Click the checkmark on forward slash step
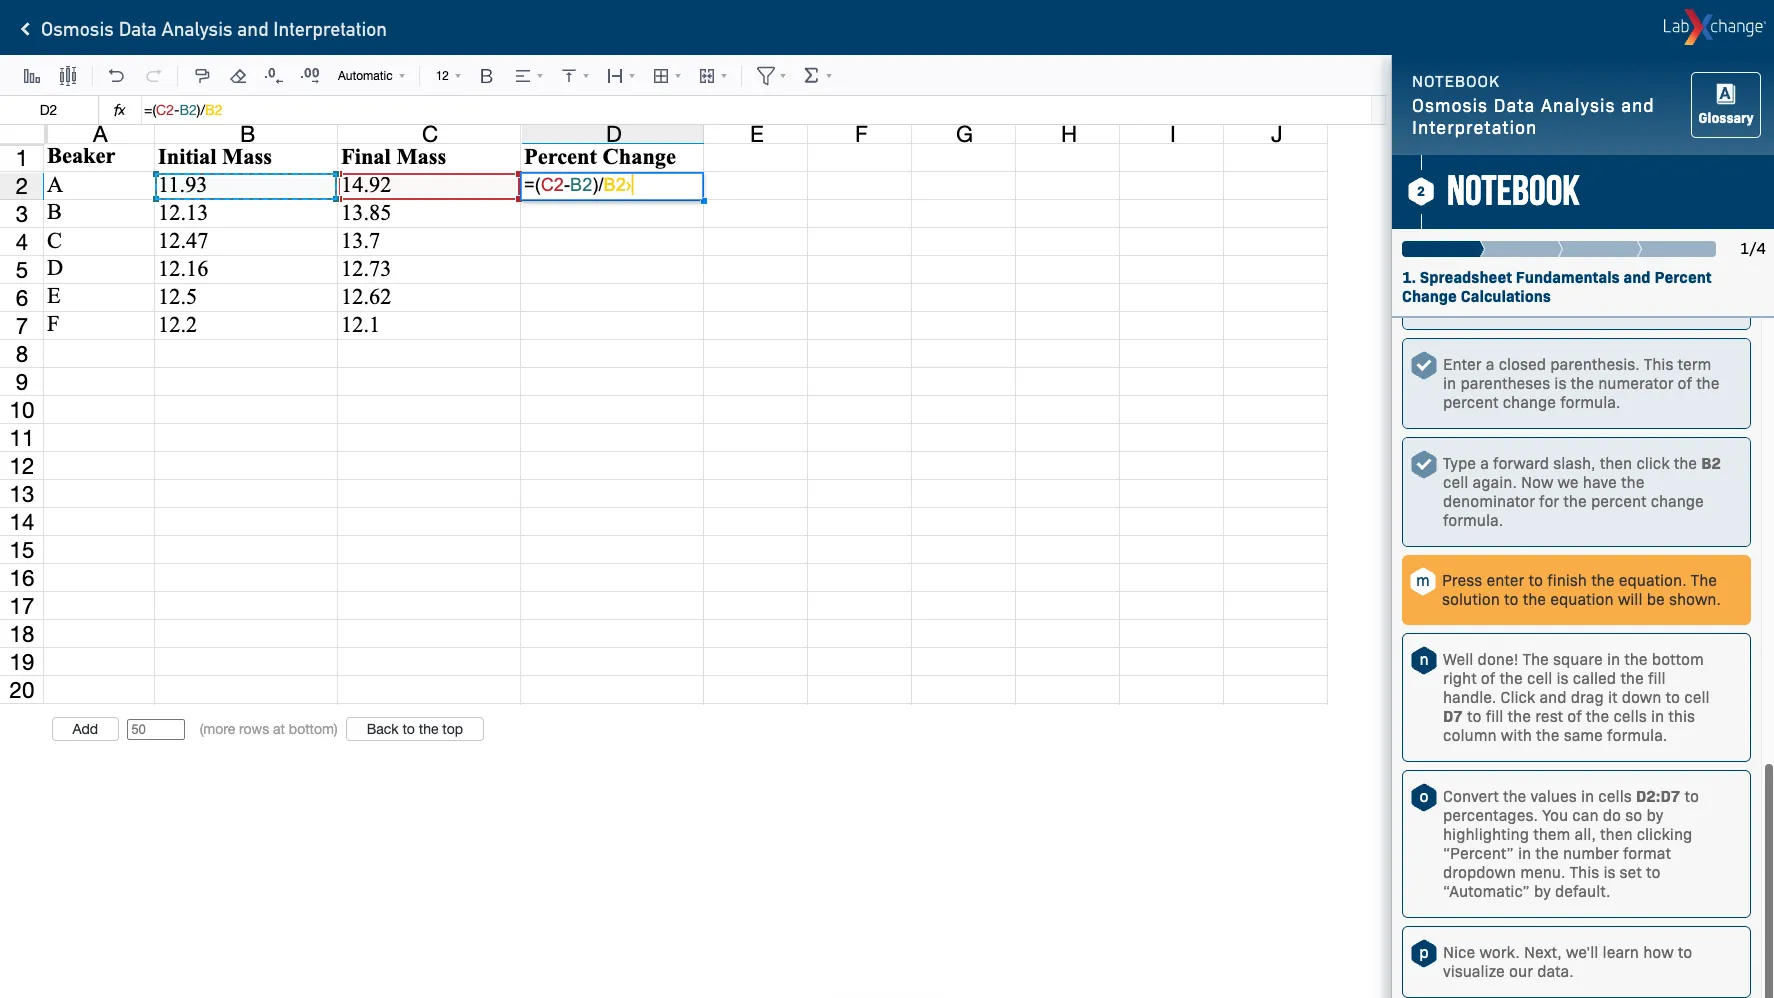Screen dimensions: 1774x998 tap(1424, 464)
